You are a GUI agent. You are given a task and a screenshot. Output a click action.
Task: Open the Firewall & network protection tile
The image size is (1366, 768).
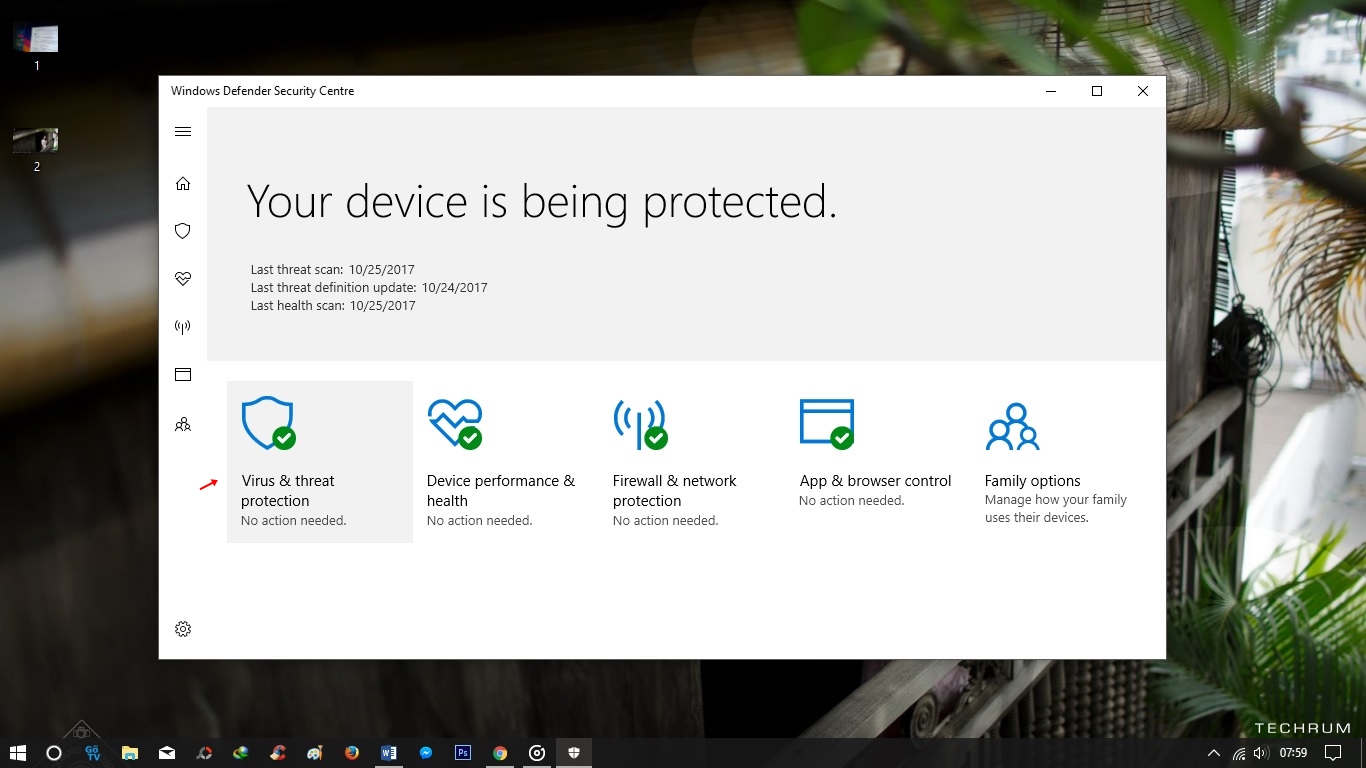pos(692,462)
